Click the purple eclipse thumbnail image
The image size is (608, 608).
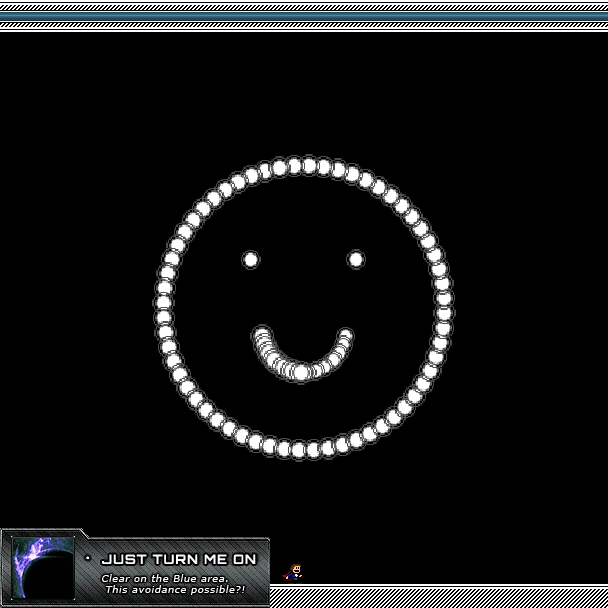[x=41, y=568]
